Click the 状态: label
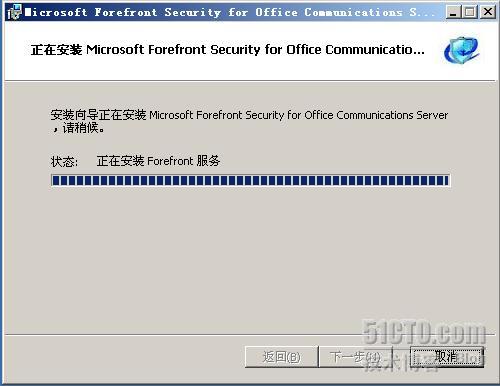The height and width of the screenshot is (386, 500). (x=64, y=162)
